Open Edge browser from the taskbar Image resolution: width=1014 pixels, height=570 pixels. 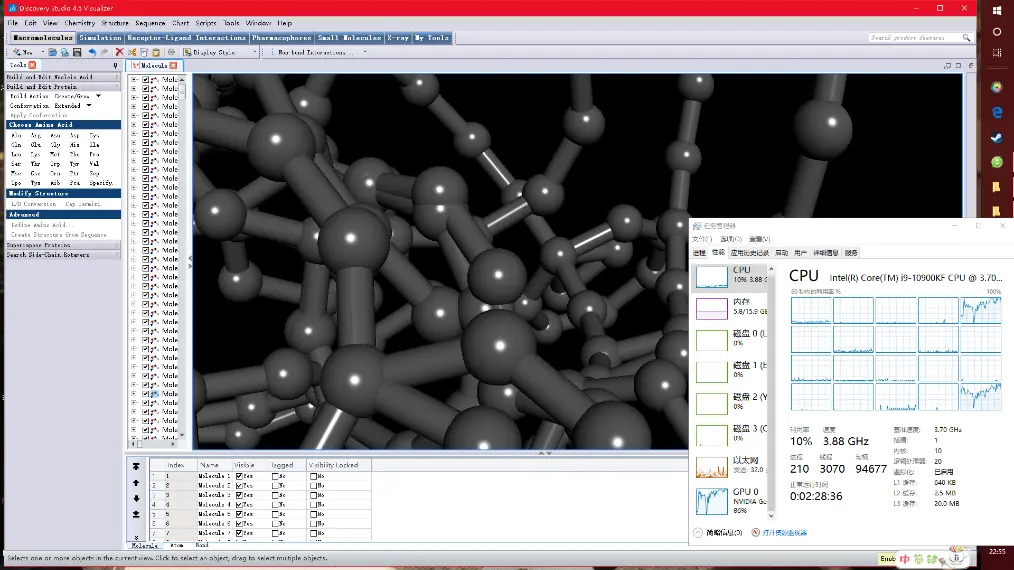coord(997,113)
